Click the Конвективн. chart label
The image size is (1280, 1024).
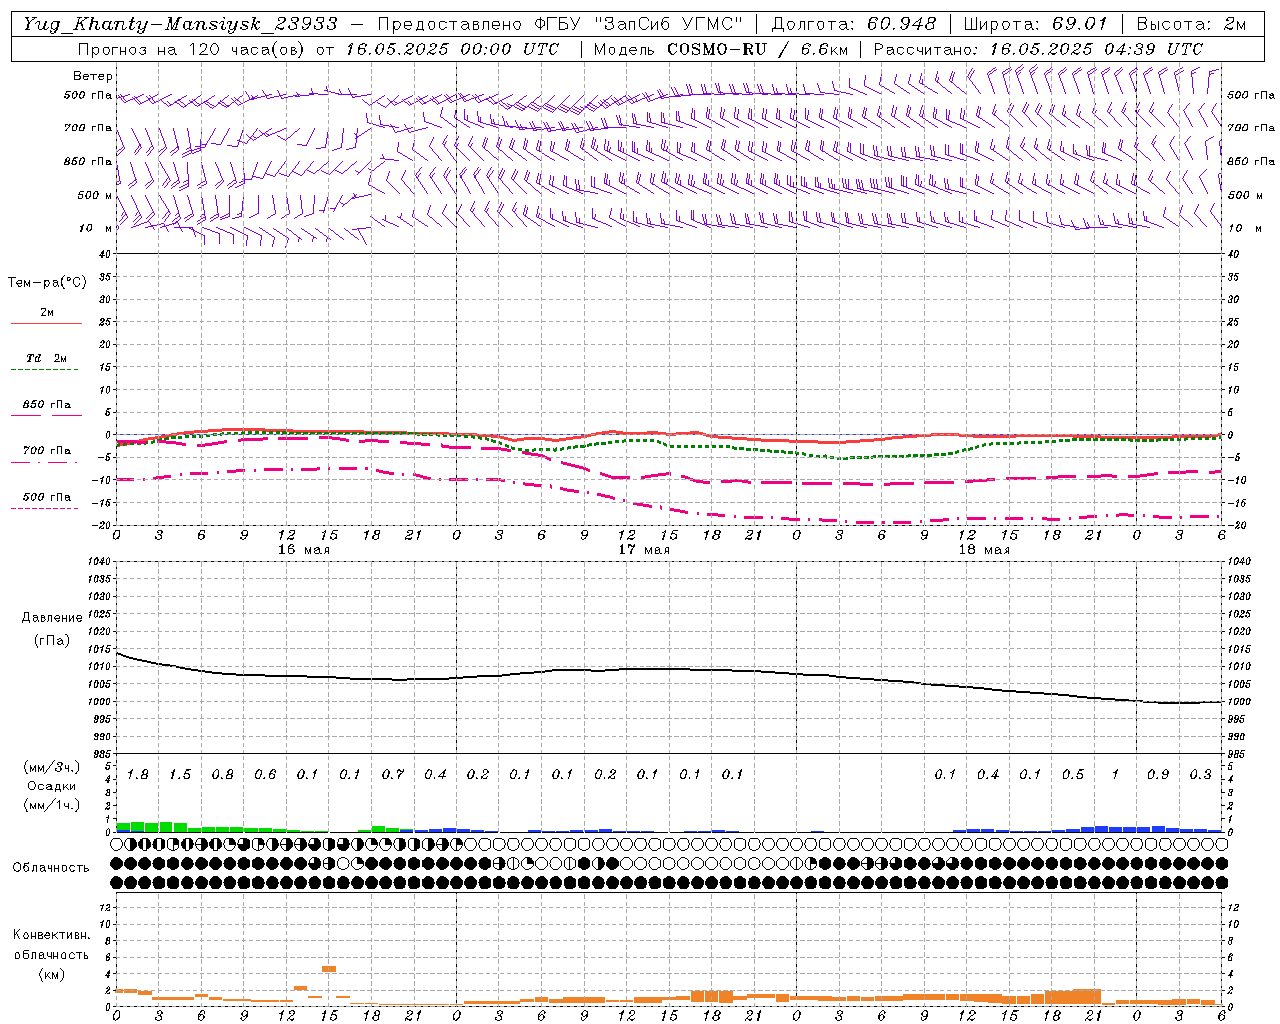pyautogui.click(x=51, y=935)
